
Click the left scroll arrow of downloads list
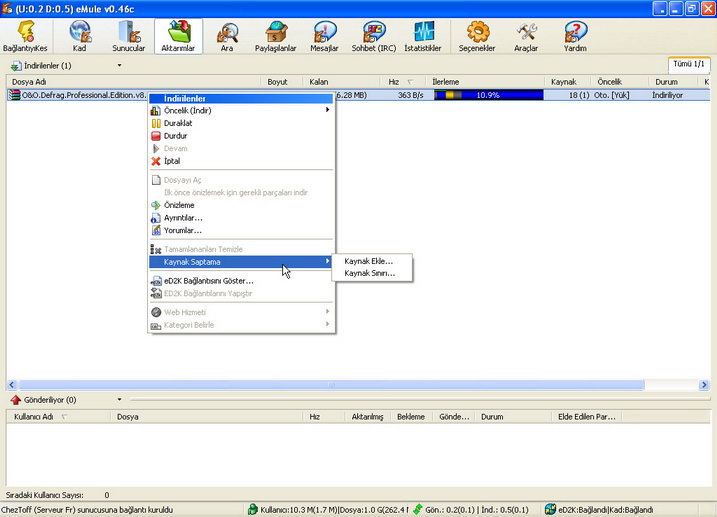[12, 385]
